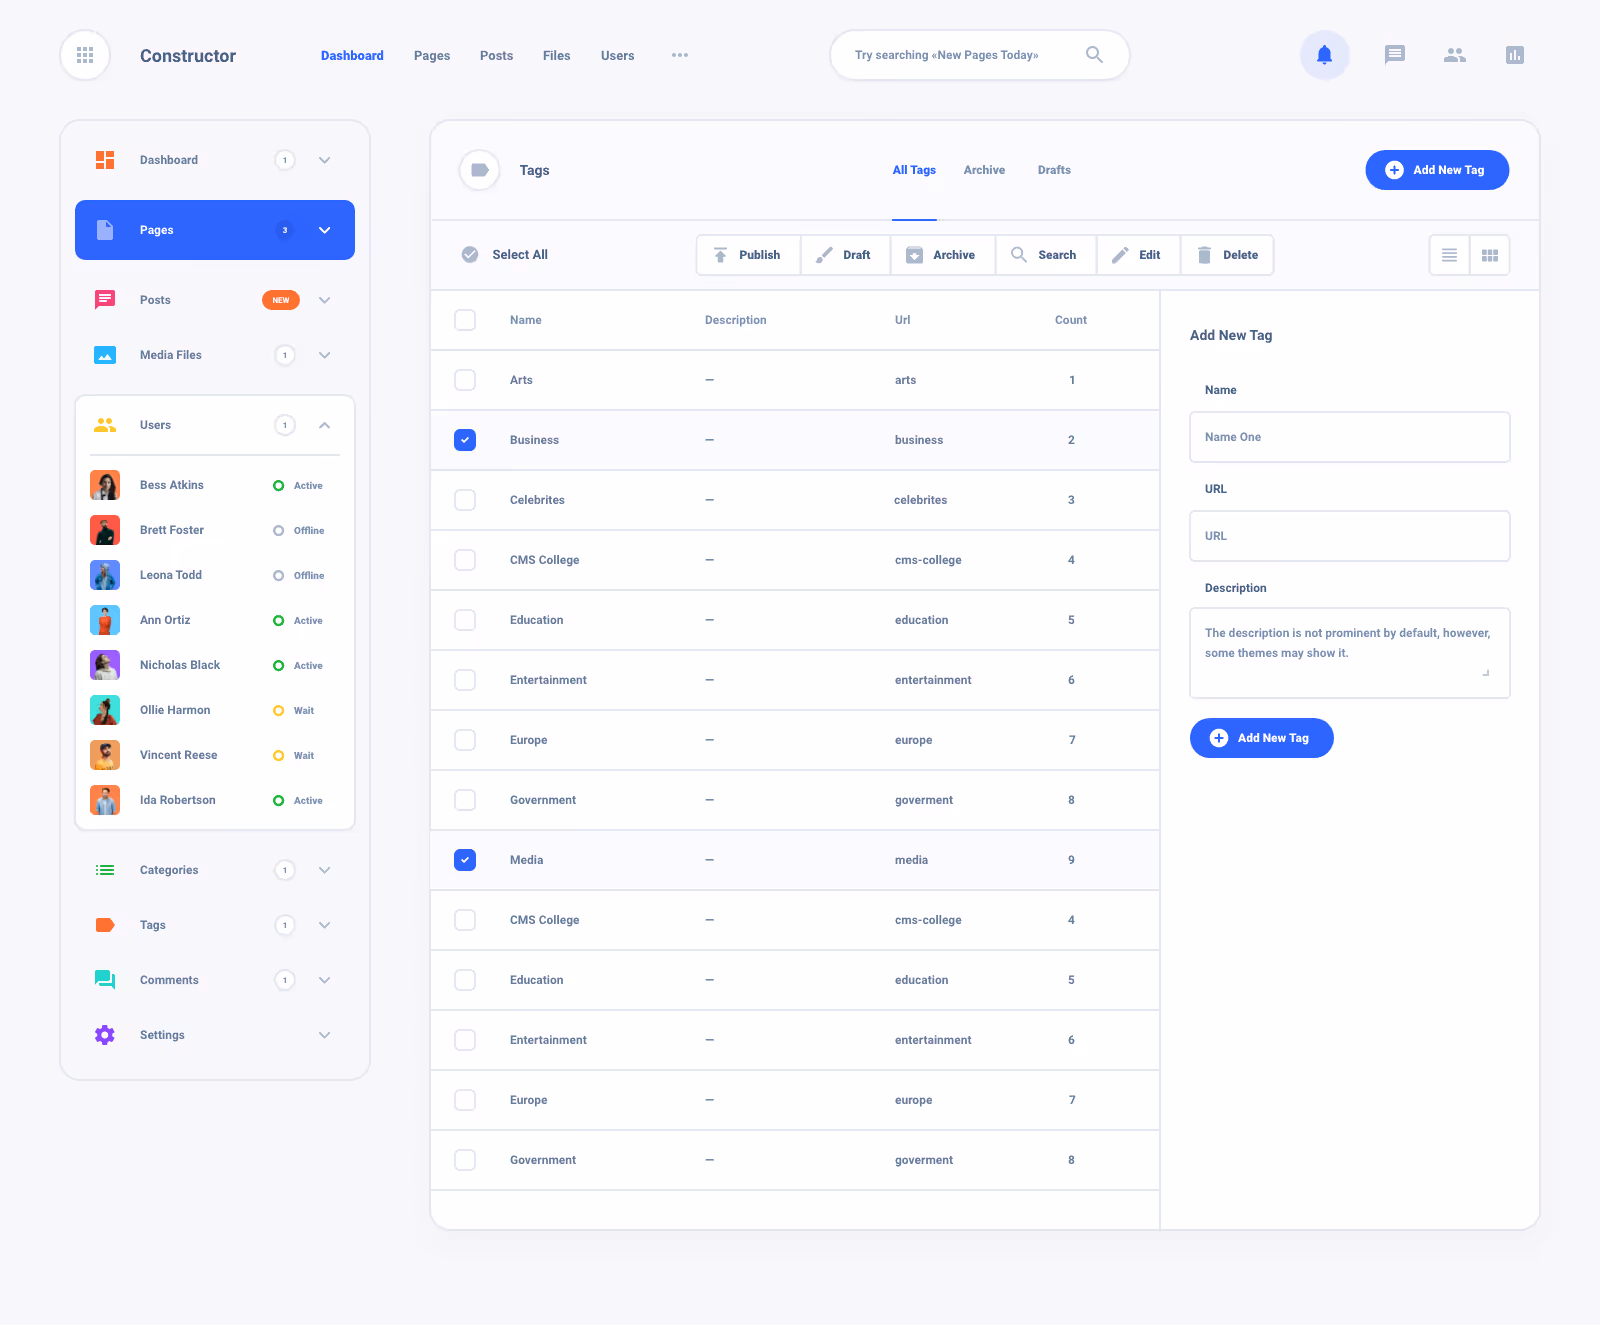Screen dimensions: 1600x1325
Task: Open Posts from the top navigation menu
Action: click(496, 55)
